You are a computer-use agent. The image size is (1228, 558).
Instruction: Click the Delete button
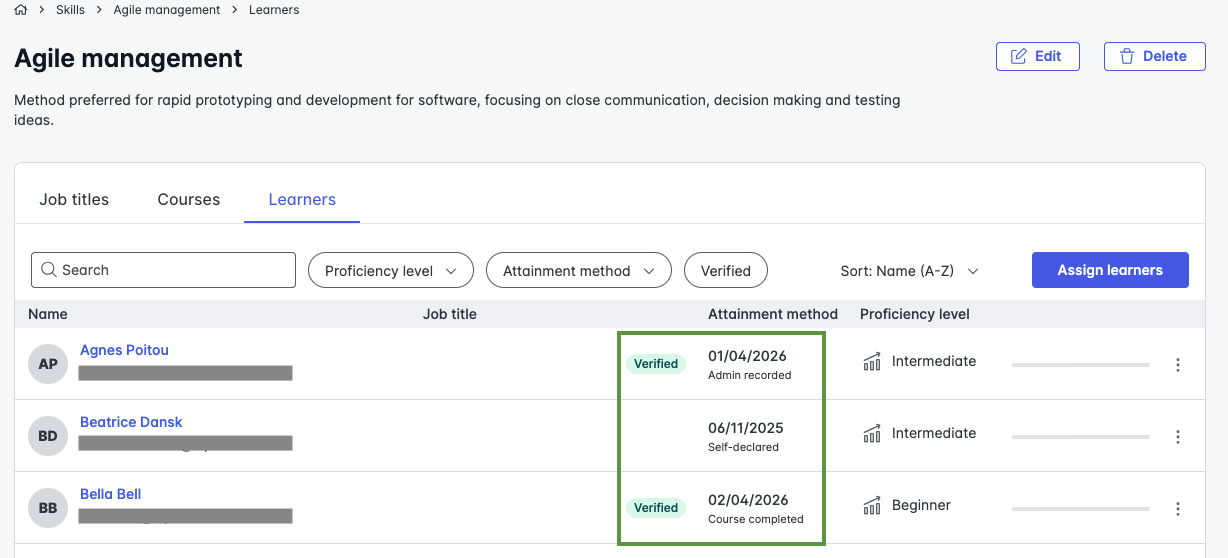[x=1154, y=56]
